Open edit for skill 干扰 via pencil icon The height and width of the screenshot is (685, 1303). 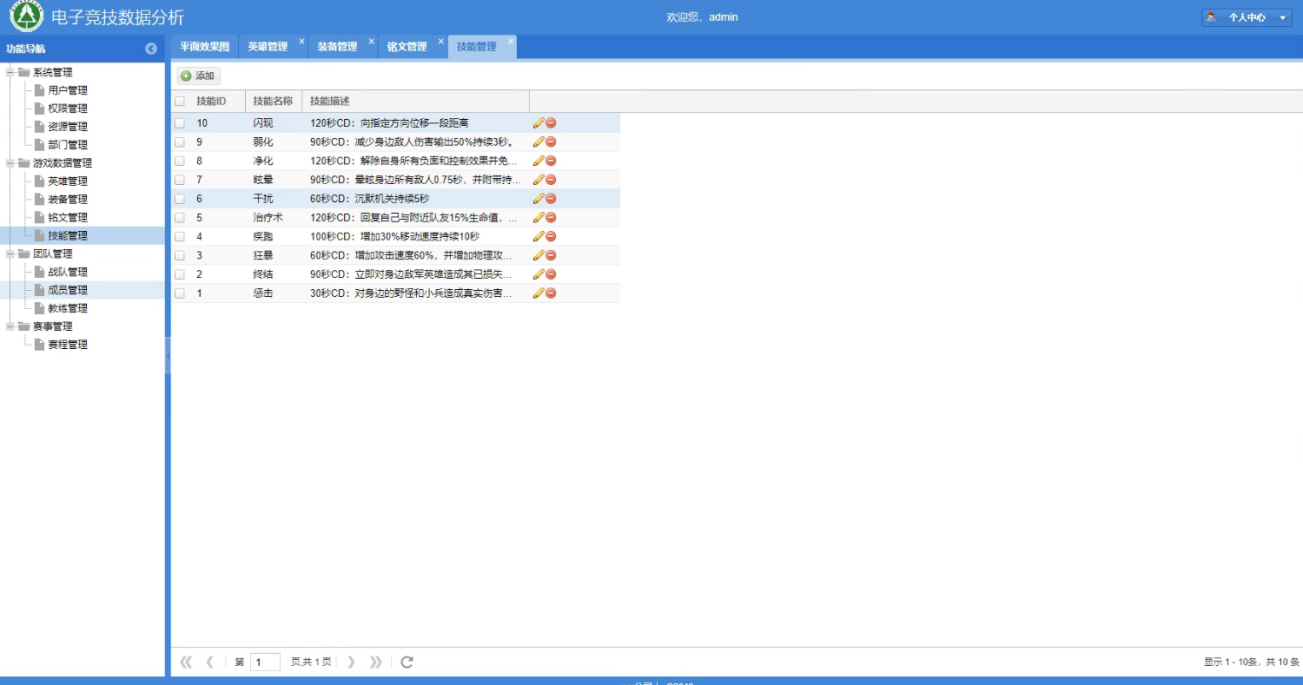coord(539,198)
